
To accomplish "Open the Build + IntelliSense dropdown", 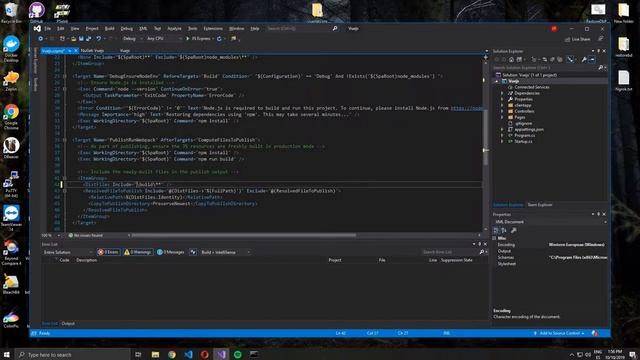I will 225,252.
